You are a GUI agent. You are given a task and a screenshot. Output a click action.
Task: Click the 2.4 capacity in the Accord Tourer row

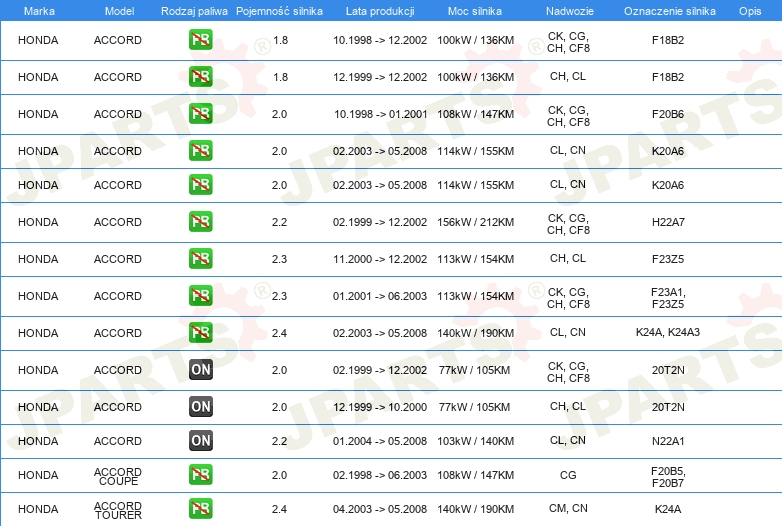click(x=279, y=509)
